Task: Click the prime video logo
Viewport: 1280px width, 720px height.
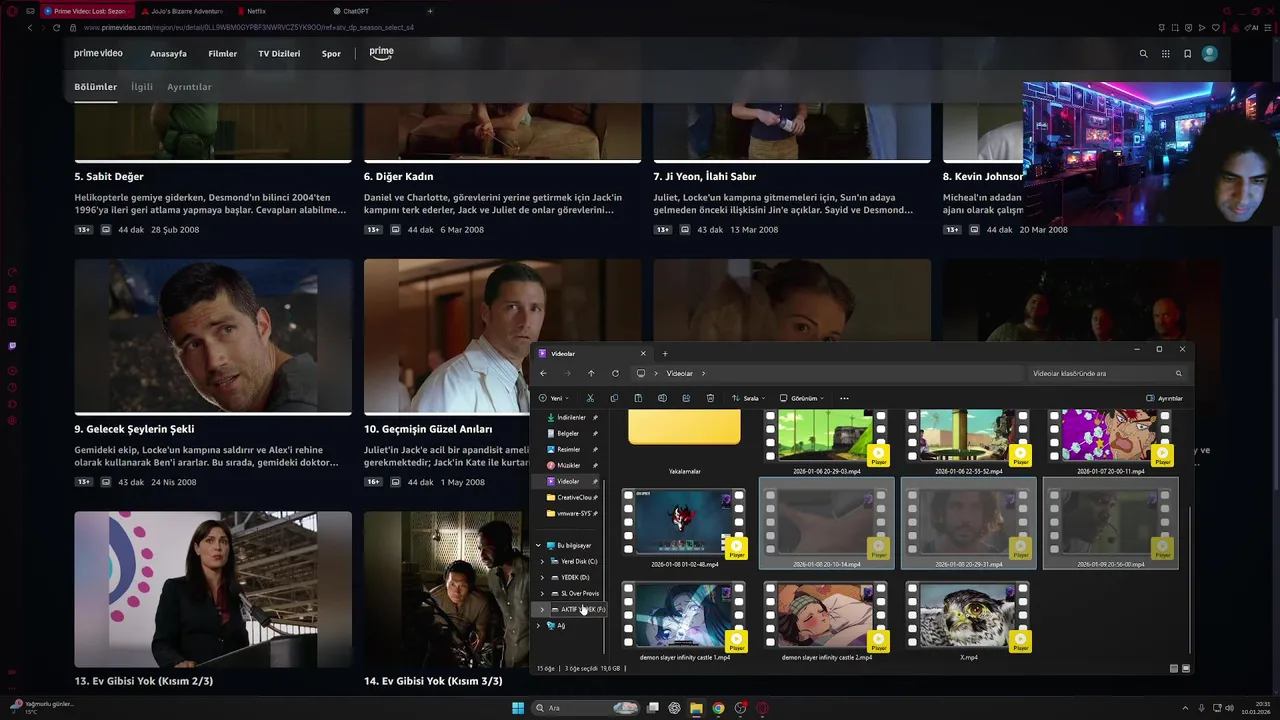Action: tap(98, 53)
